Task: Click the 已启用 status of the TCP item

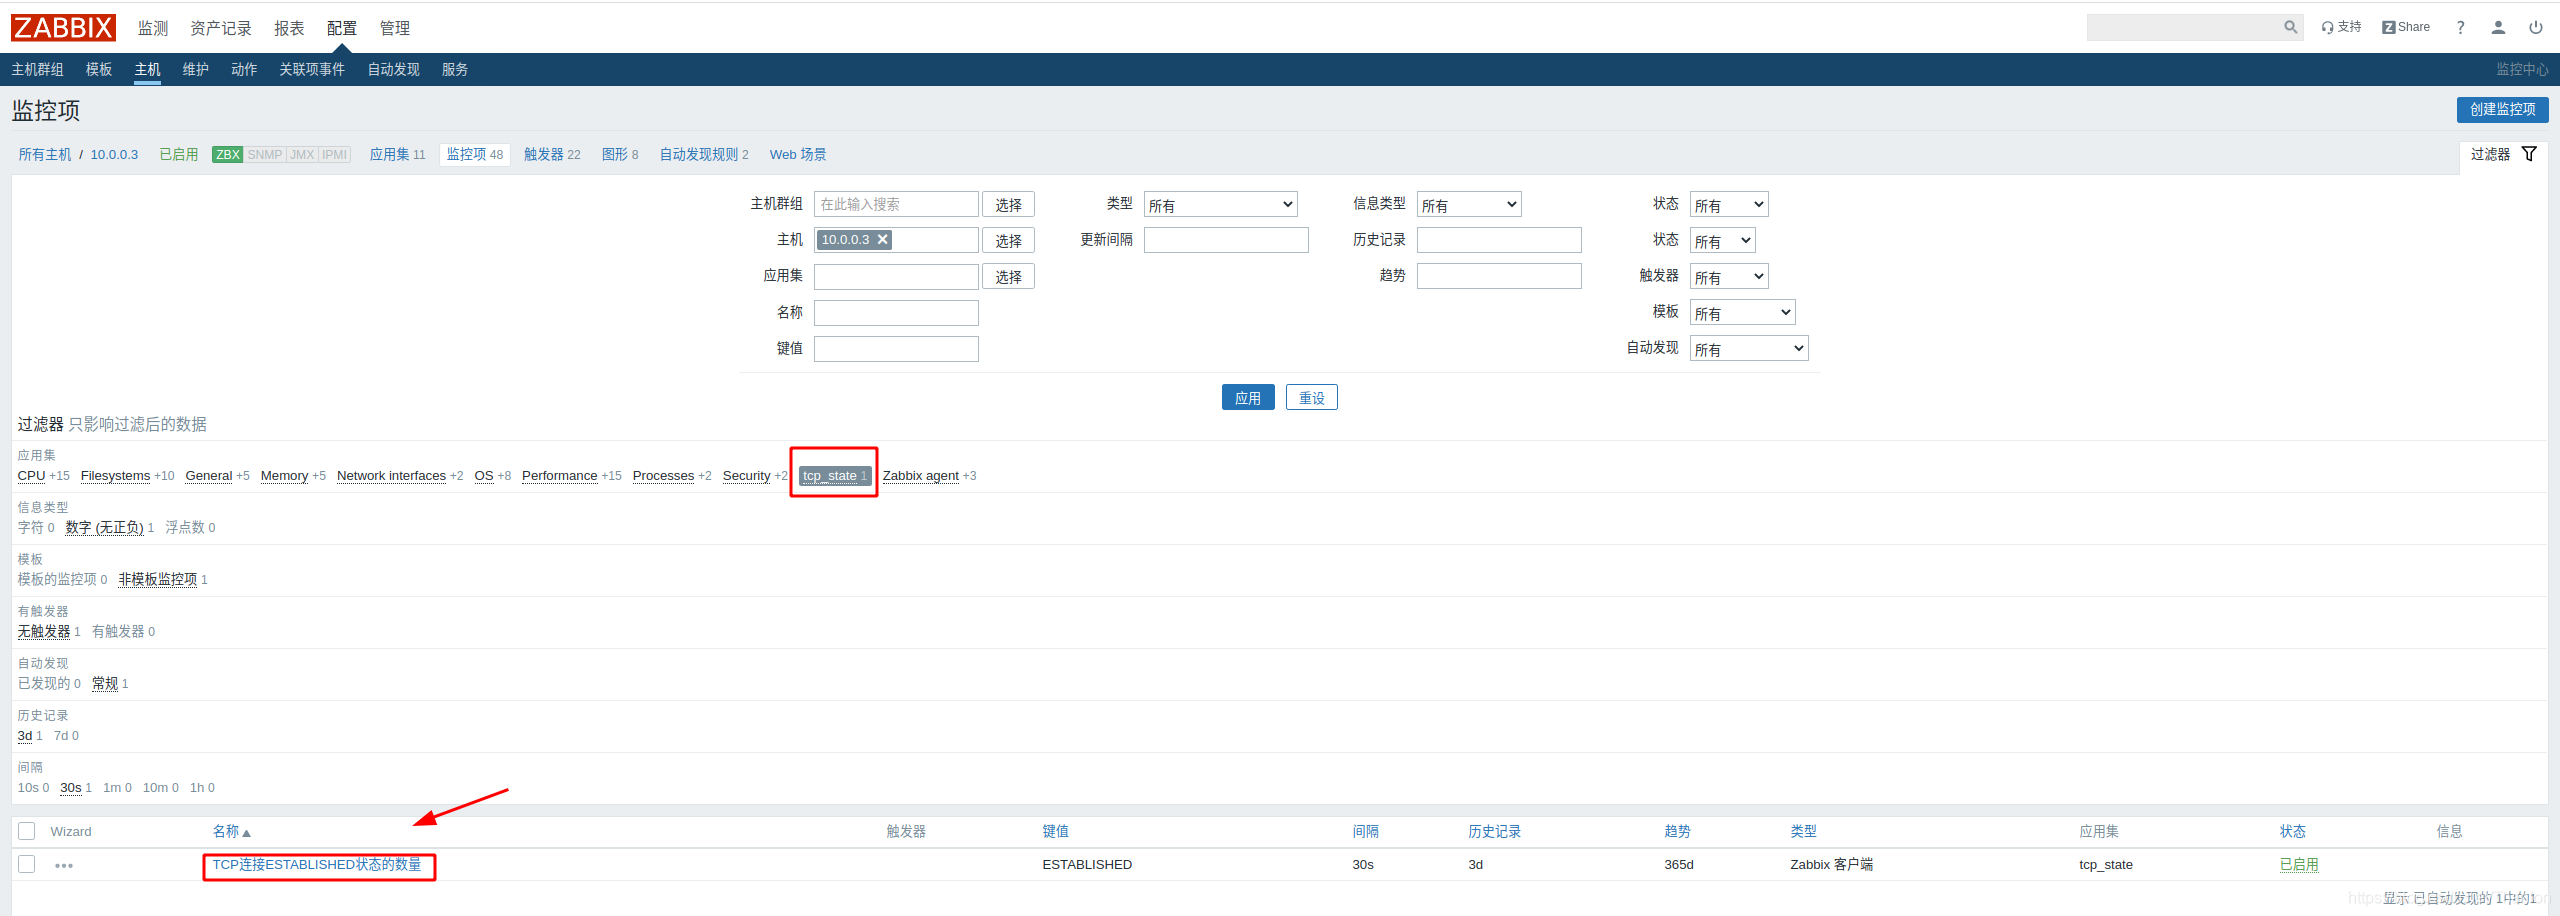Action: coord(2299,865)
